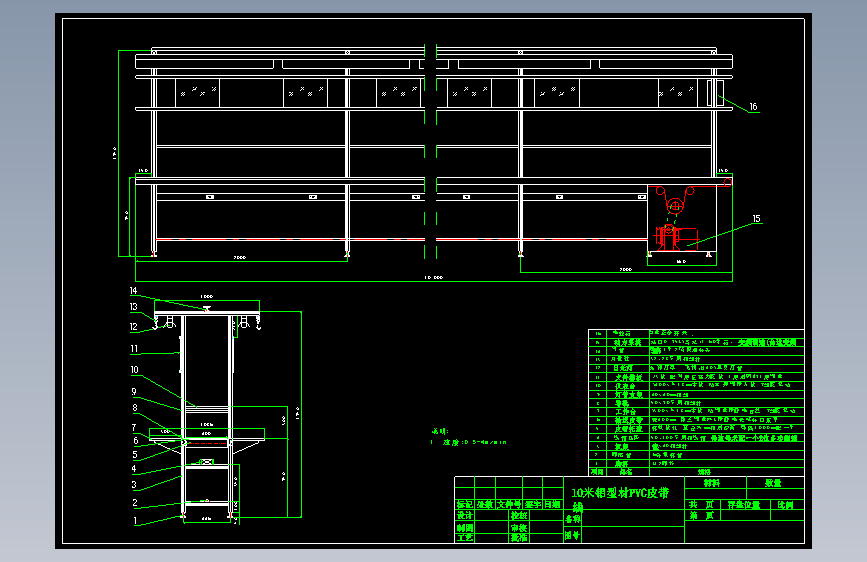This screenshot has width=867, height=562.
Task: Click callout number 1 at the foot
Action: coord(135,520)
